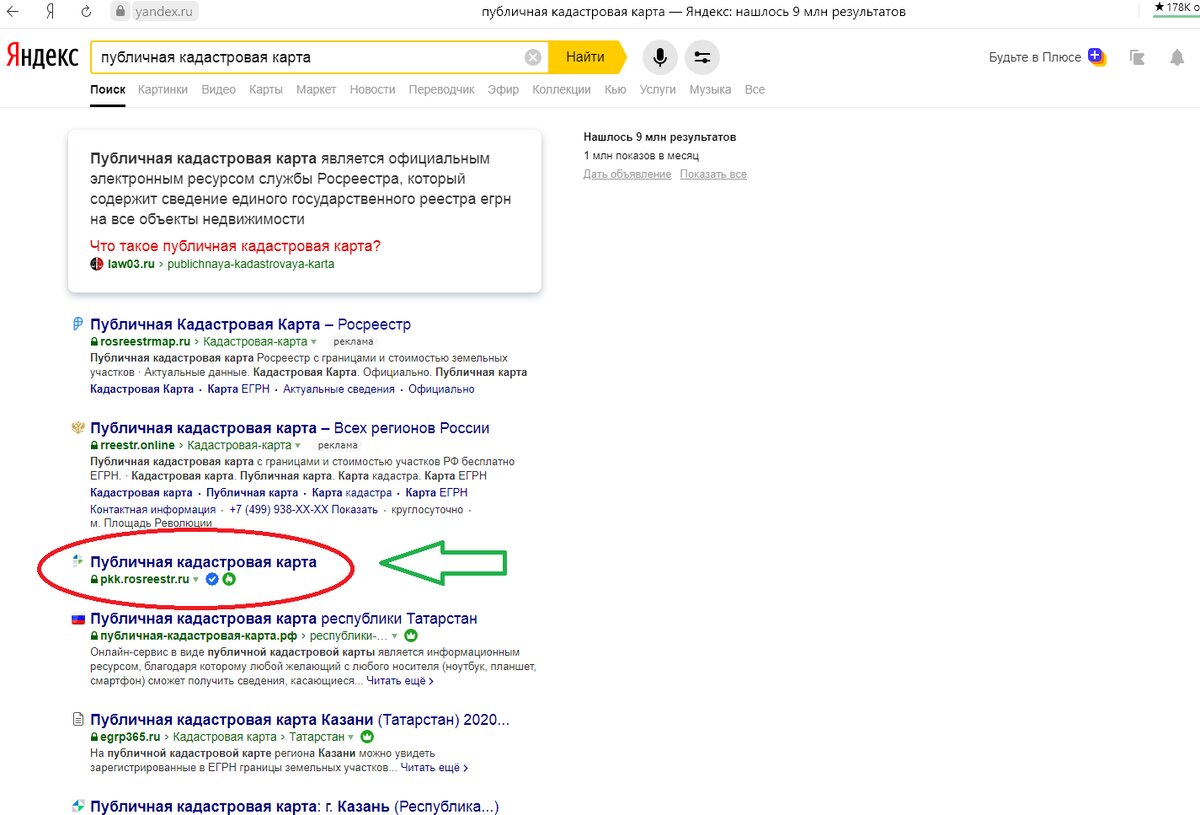The image size is (1200, 815).
Task: Click the green badge icon in публичная-кадастровая-карта.рф row
Action: tap(411, 635)
